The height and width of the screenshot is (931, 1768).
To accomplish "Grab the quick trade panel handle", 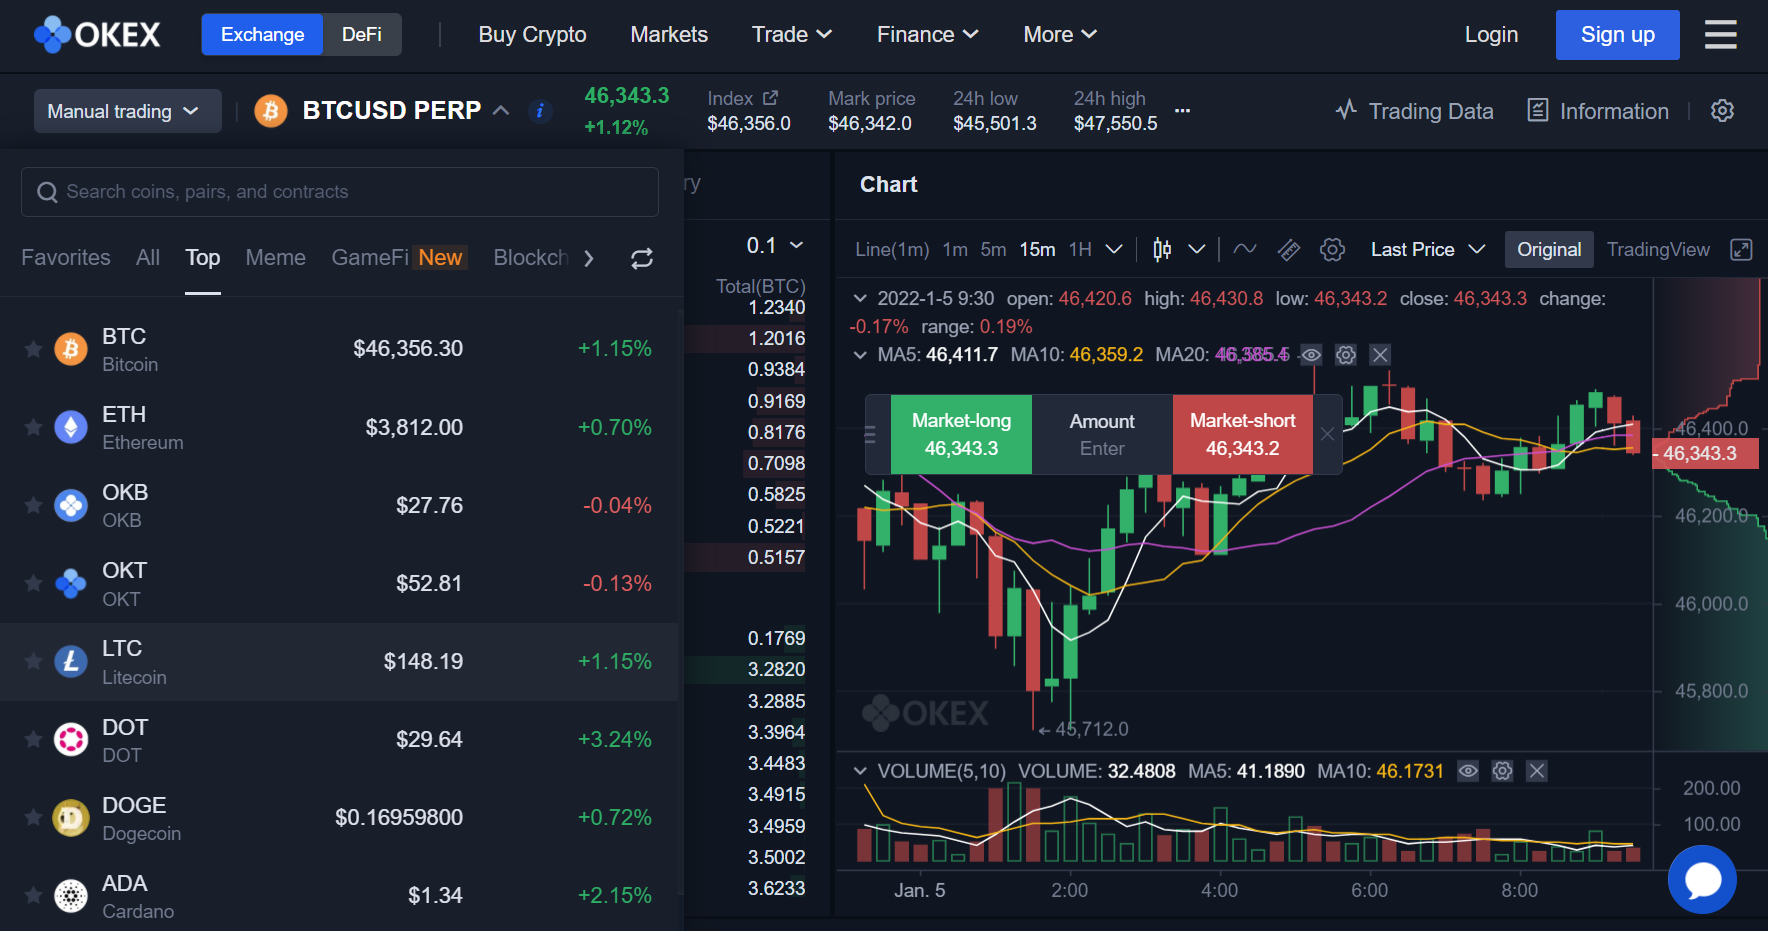I will pyautogui.click(x=870, y=434).
